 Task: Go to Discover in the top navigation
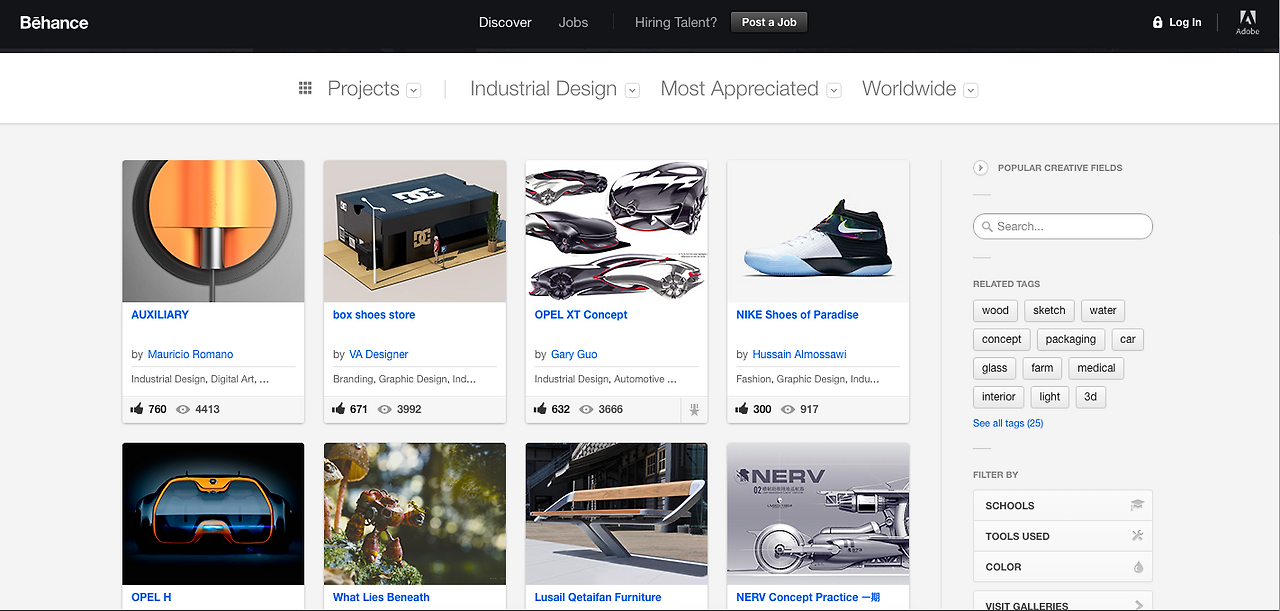coord(505,22)
